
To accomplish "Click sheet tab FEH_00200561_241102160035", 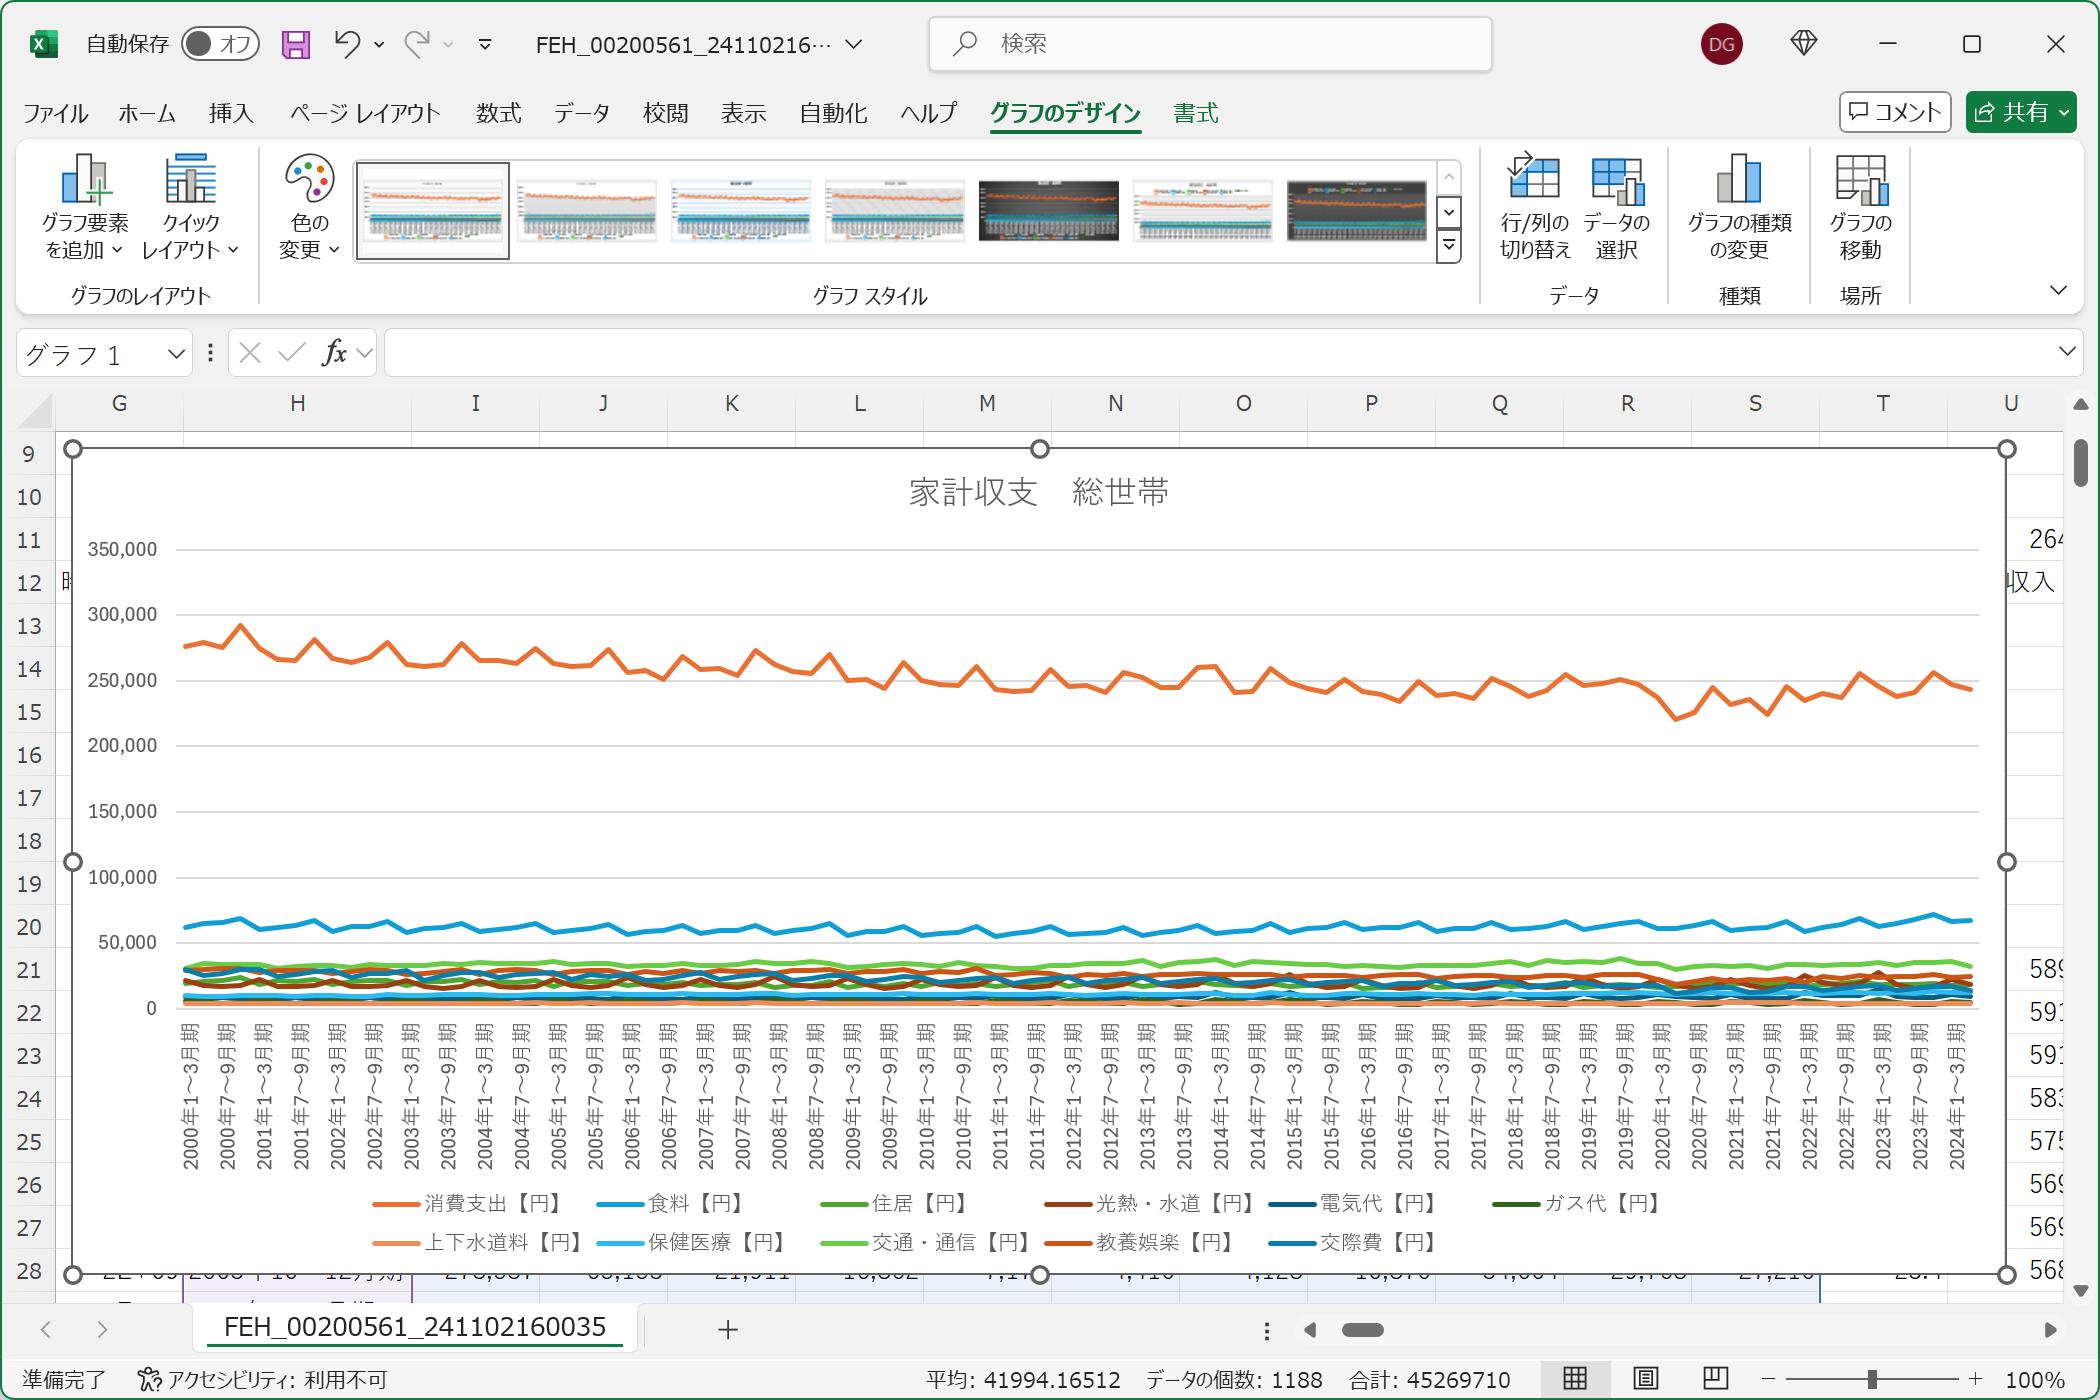I will tap(415, 1328).
